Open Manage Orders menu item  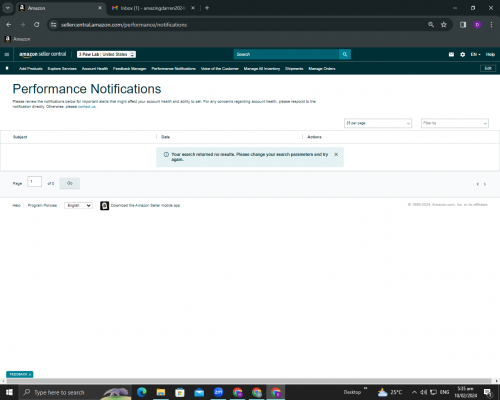(x=322, y=69)
